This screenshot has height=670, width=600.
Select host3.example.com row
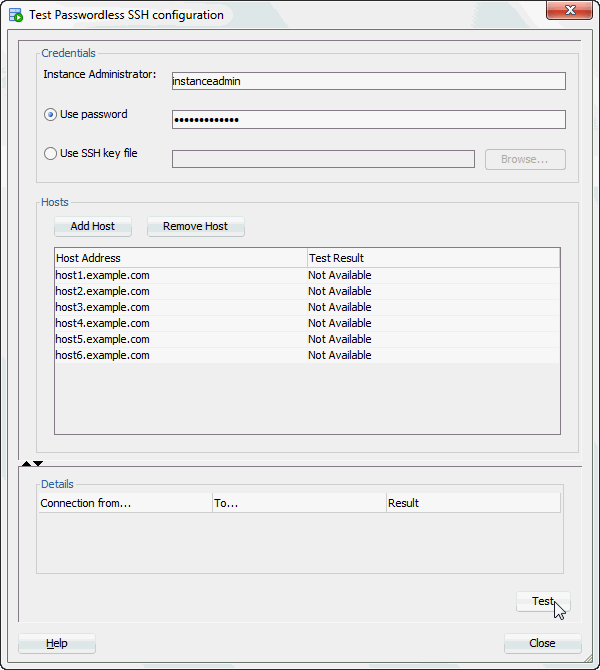pos(307,307)
